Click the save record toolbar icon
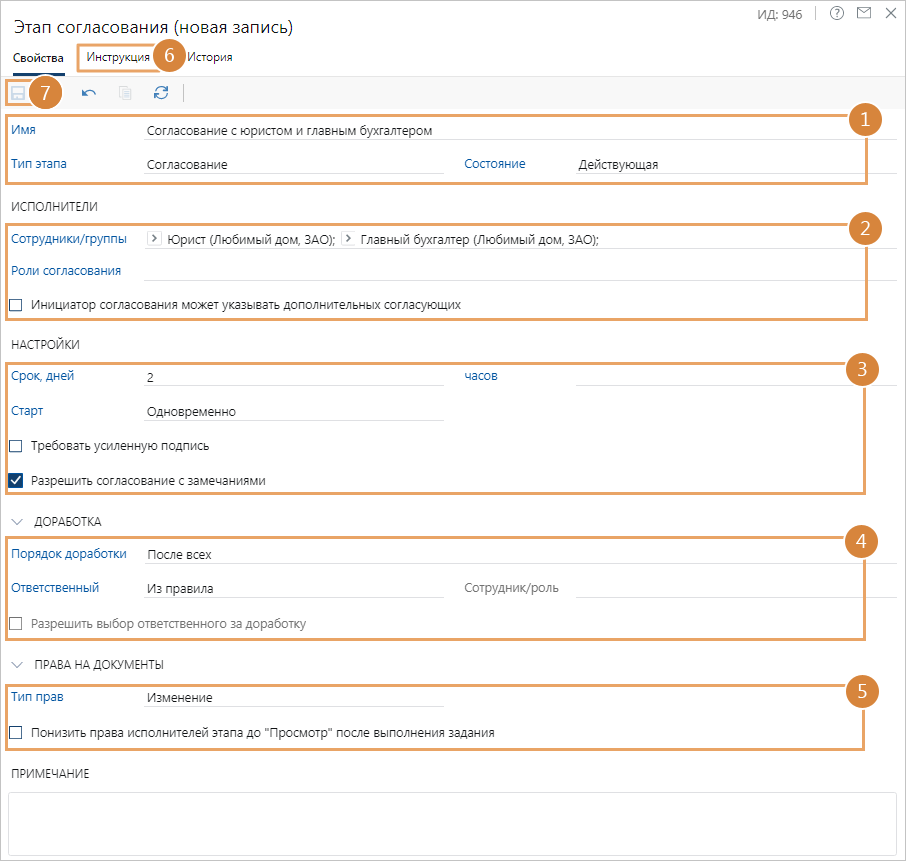 click(18, 93)
